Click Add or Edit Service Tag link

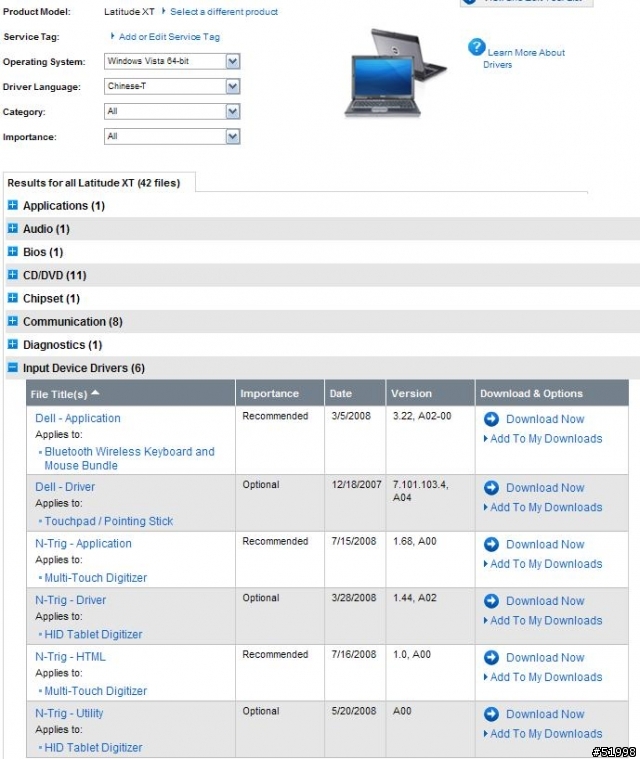(x=169, y=37)
